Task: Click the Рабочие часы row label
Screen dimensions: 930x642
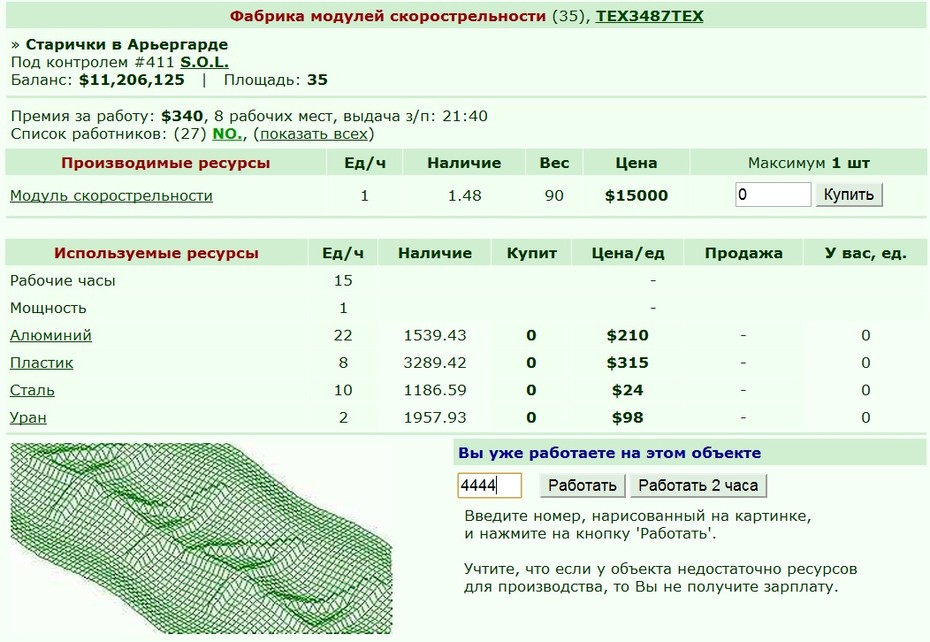Action: [x=63, y=281]
